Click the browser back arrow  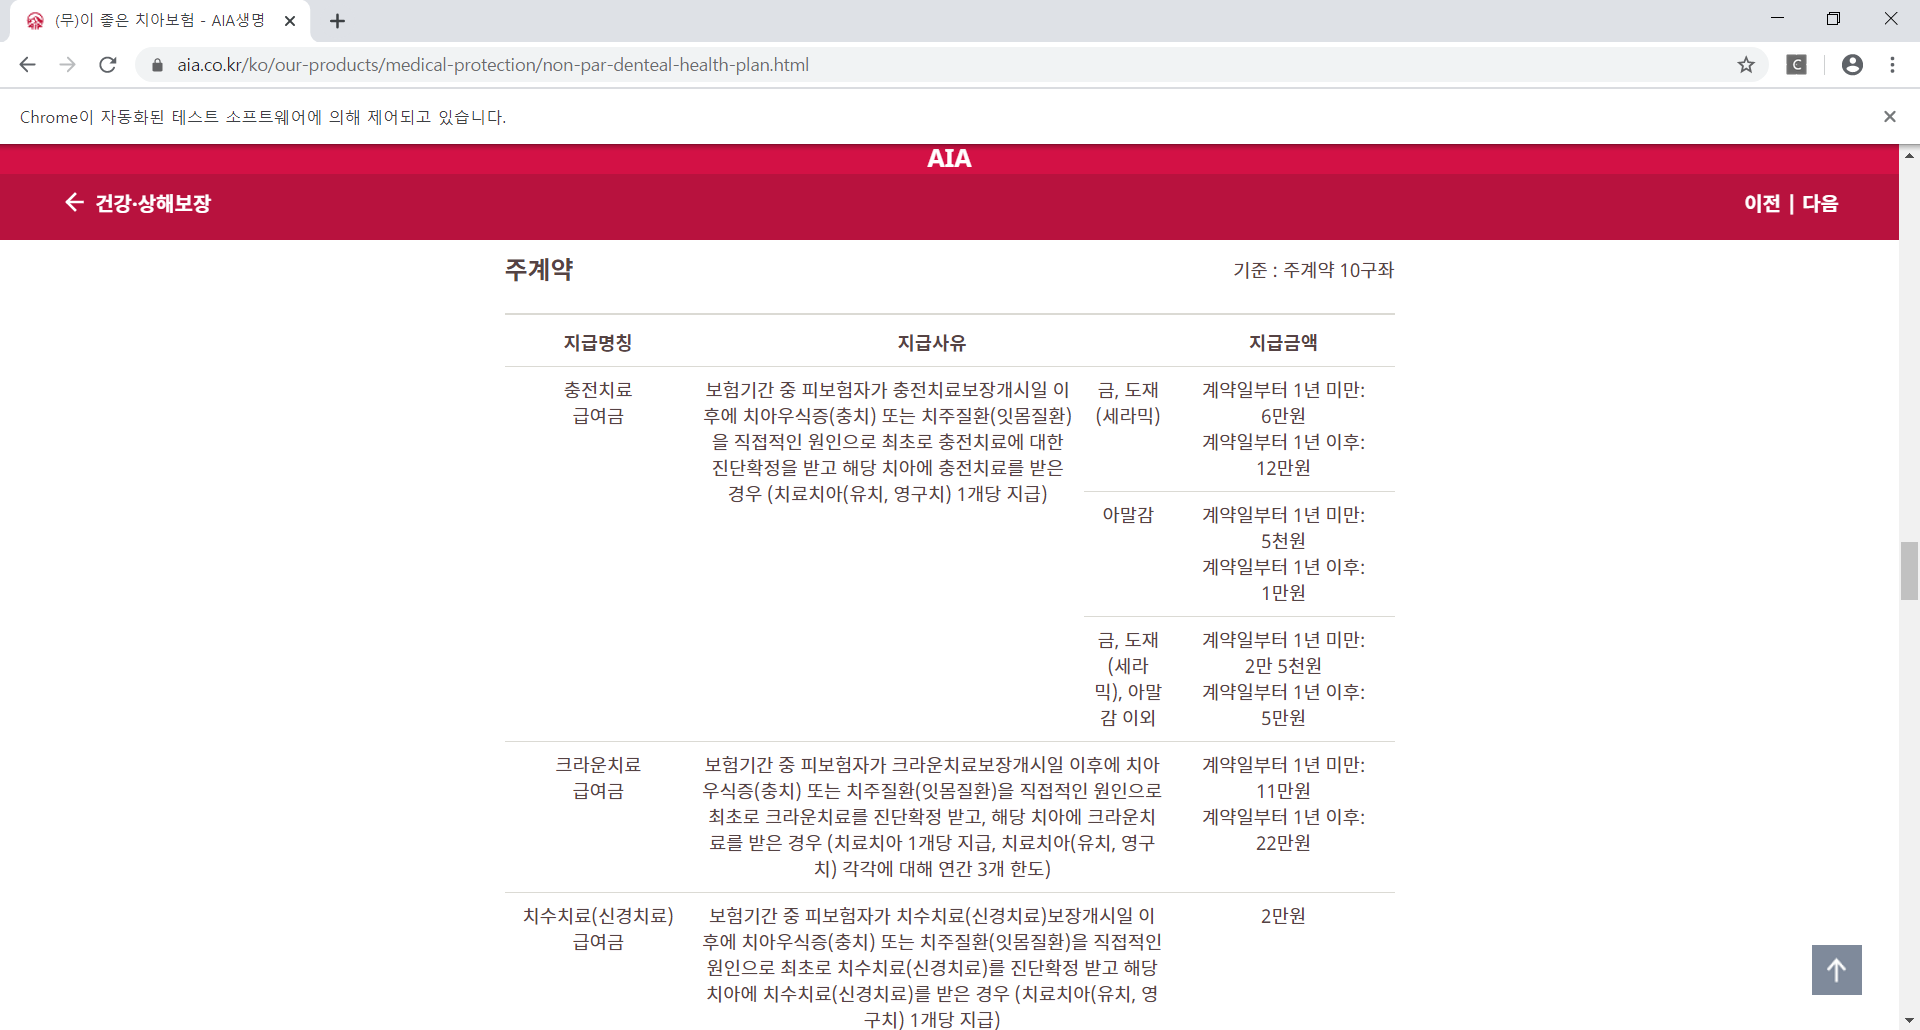point(27,65)
